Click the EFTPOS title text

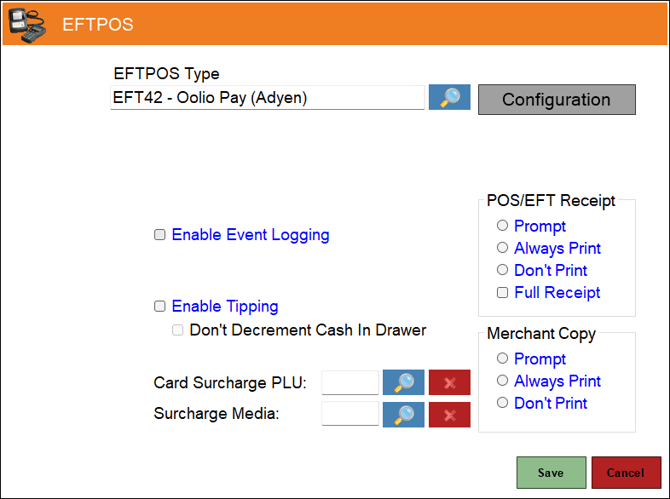98,25
